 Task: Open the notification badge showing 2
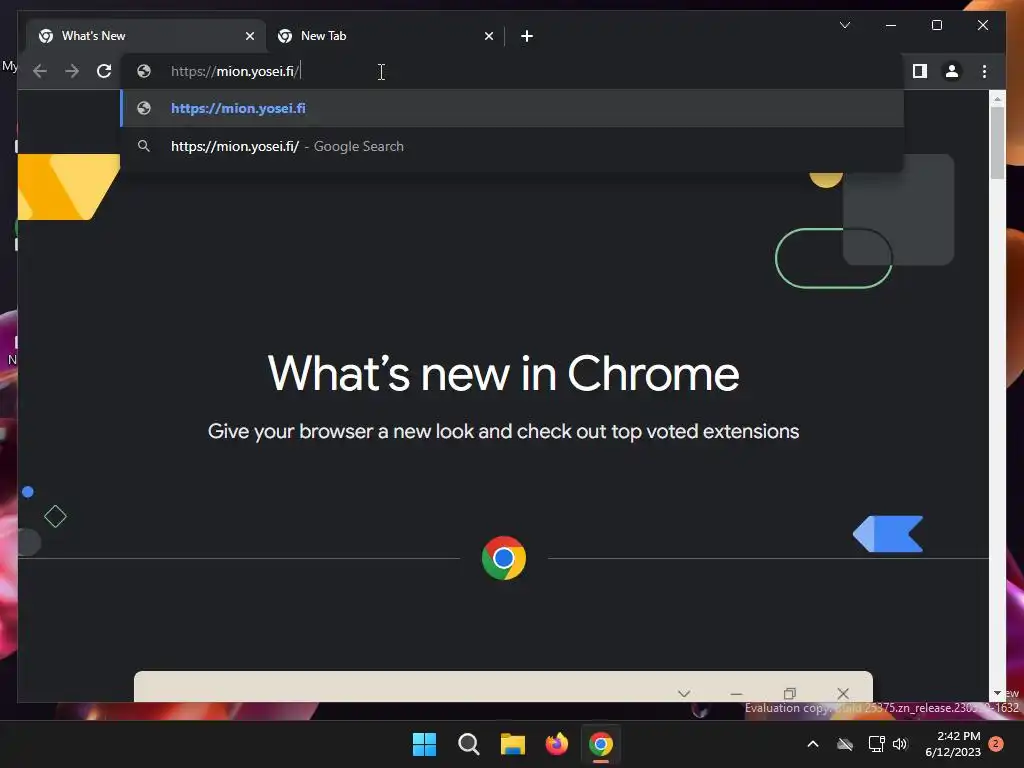[996, 744]
